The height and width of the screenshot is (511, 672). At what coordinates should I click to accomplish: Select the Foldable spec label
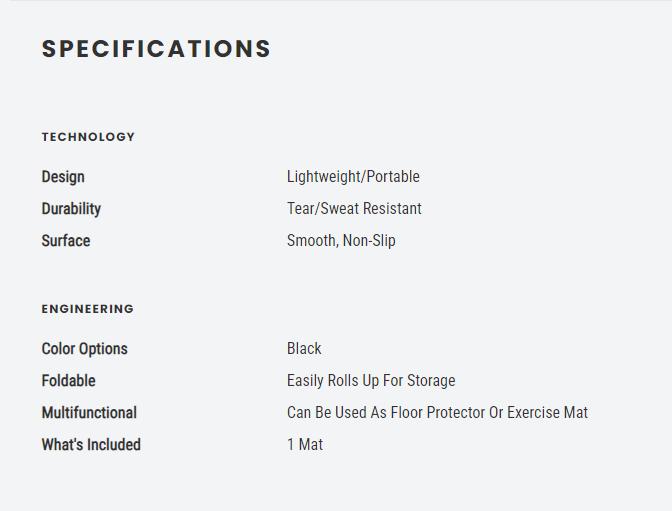coord(68,381)
